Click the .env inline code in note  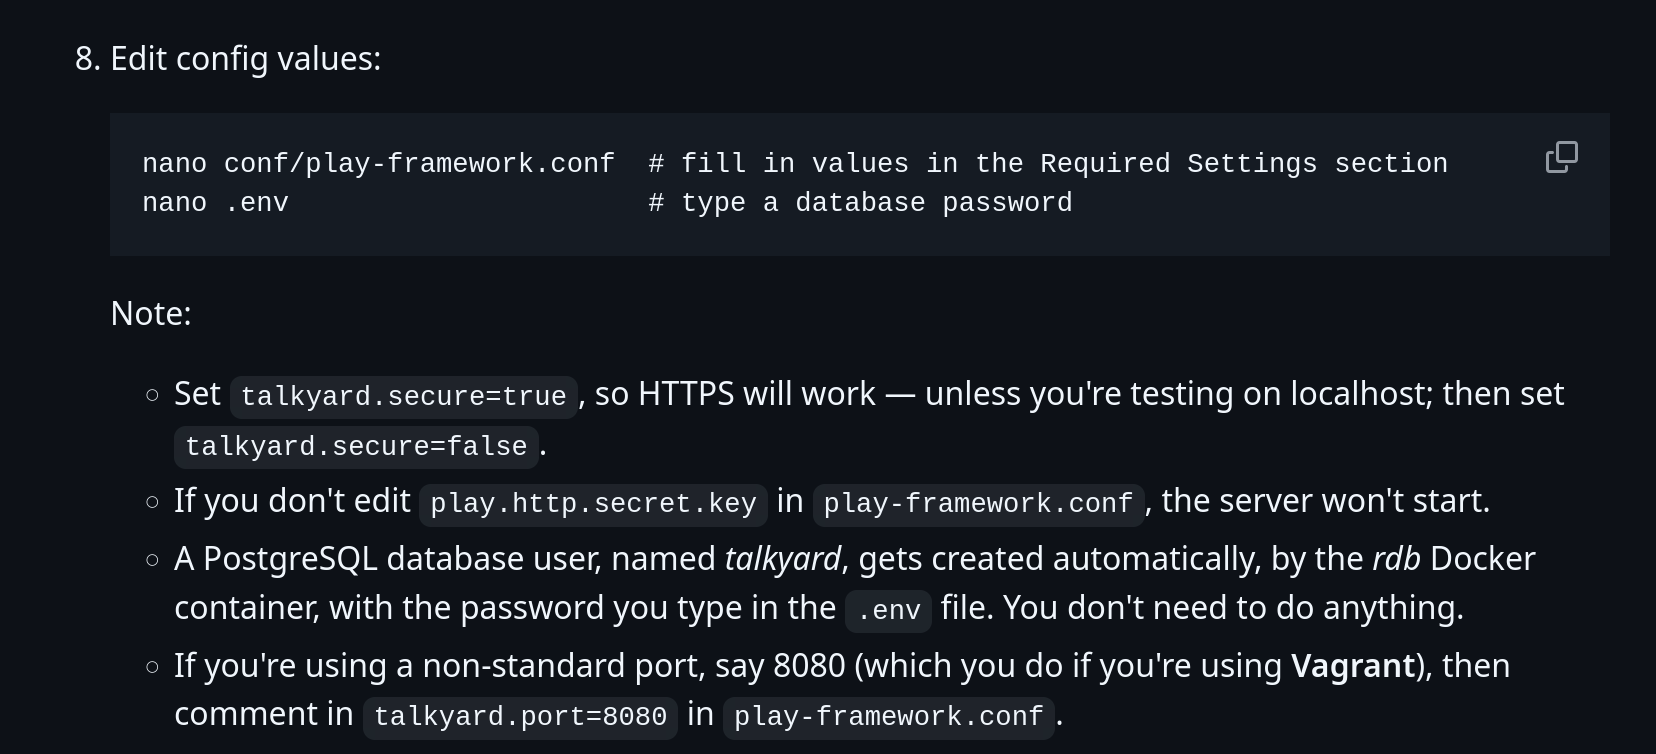888,611
